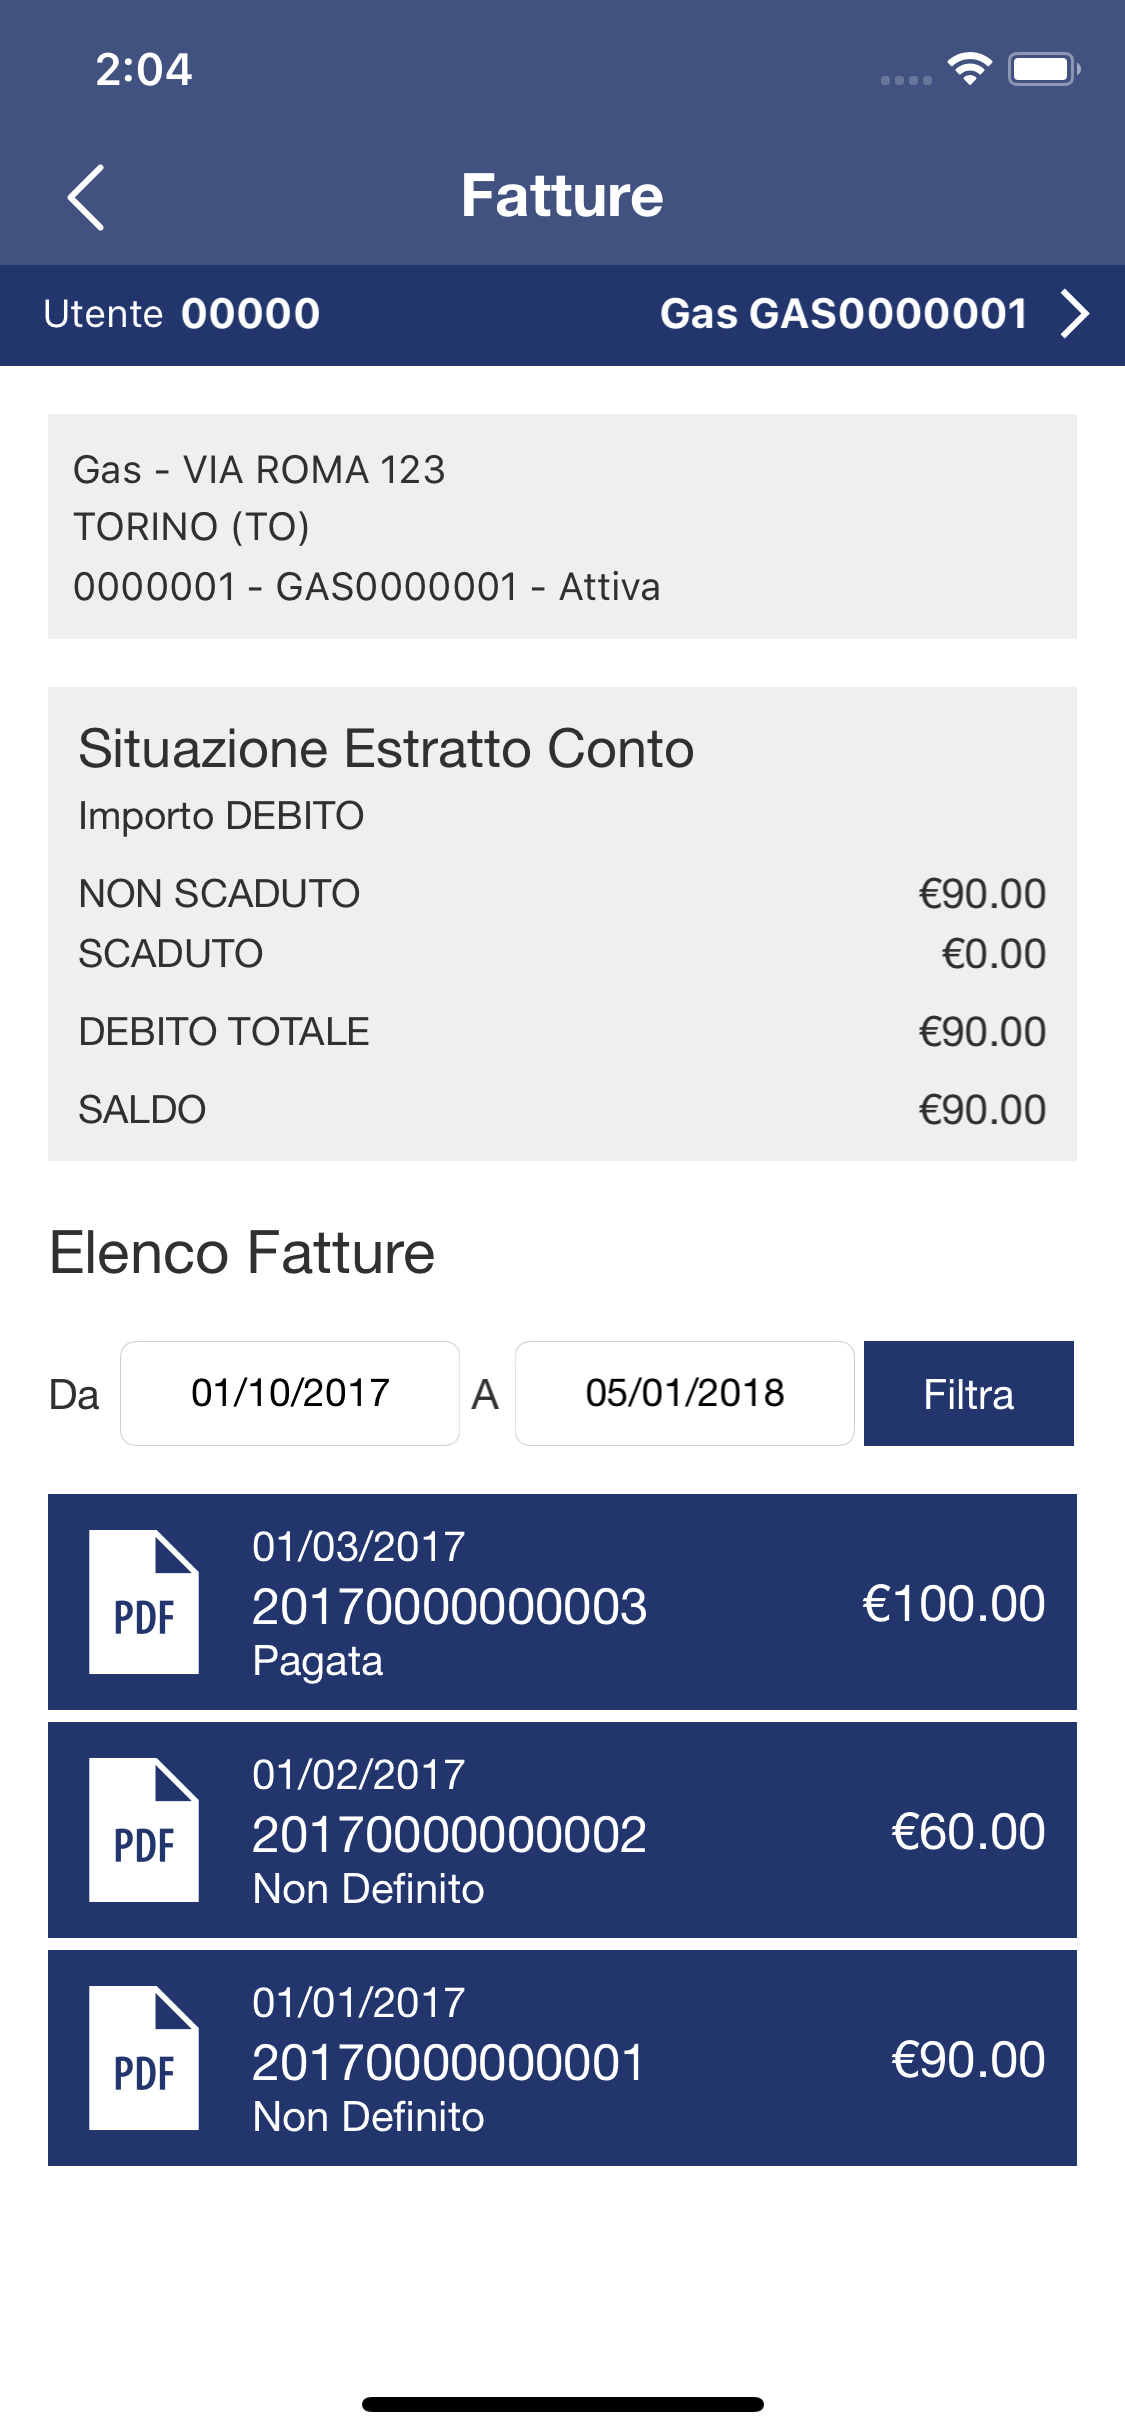Tap the home indicator bar
The height and width of the screenshot is (2436, 1125).
tap(563, 2404)
